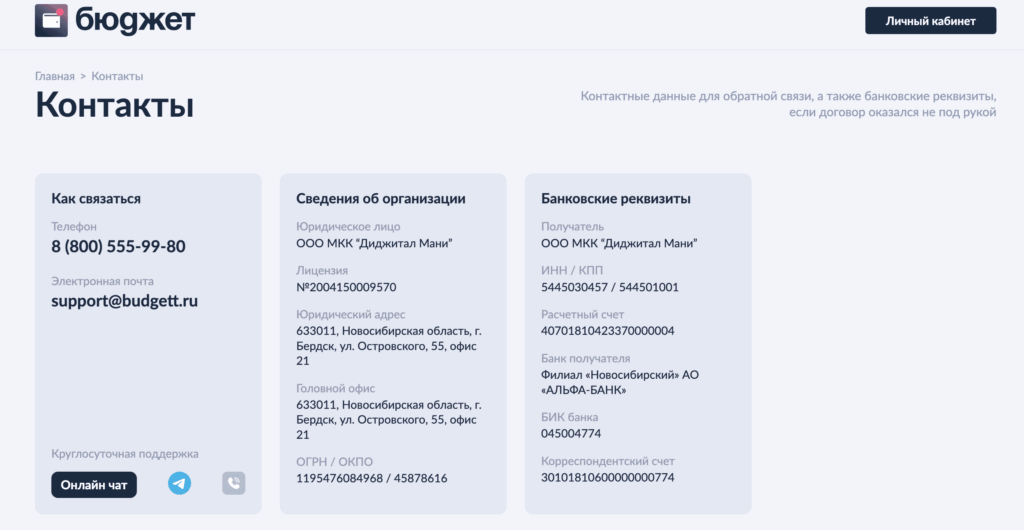
Task: Click the ИНН / КПП value
Action: point(609,287)
